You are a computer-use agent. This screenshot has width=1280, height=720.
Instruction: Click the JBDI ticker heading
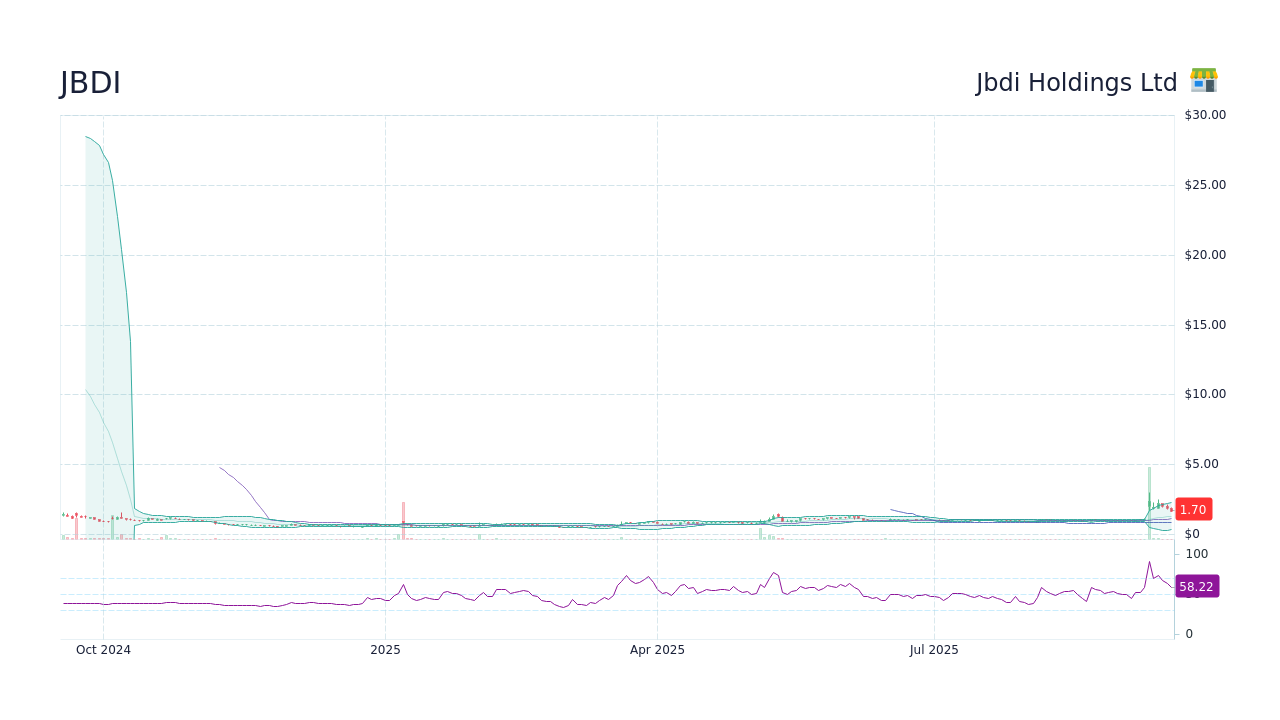[x=90, y=83]
